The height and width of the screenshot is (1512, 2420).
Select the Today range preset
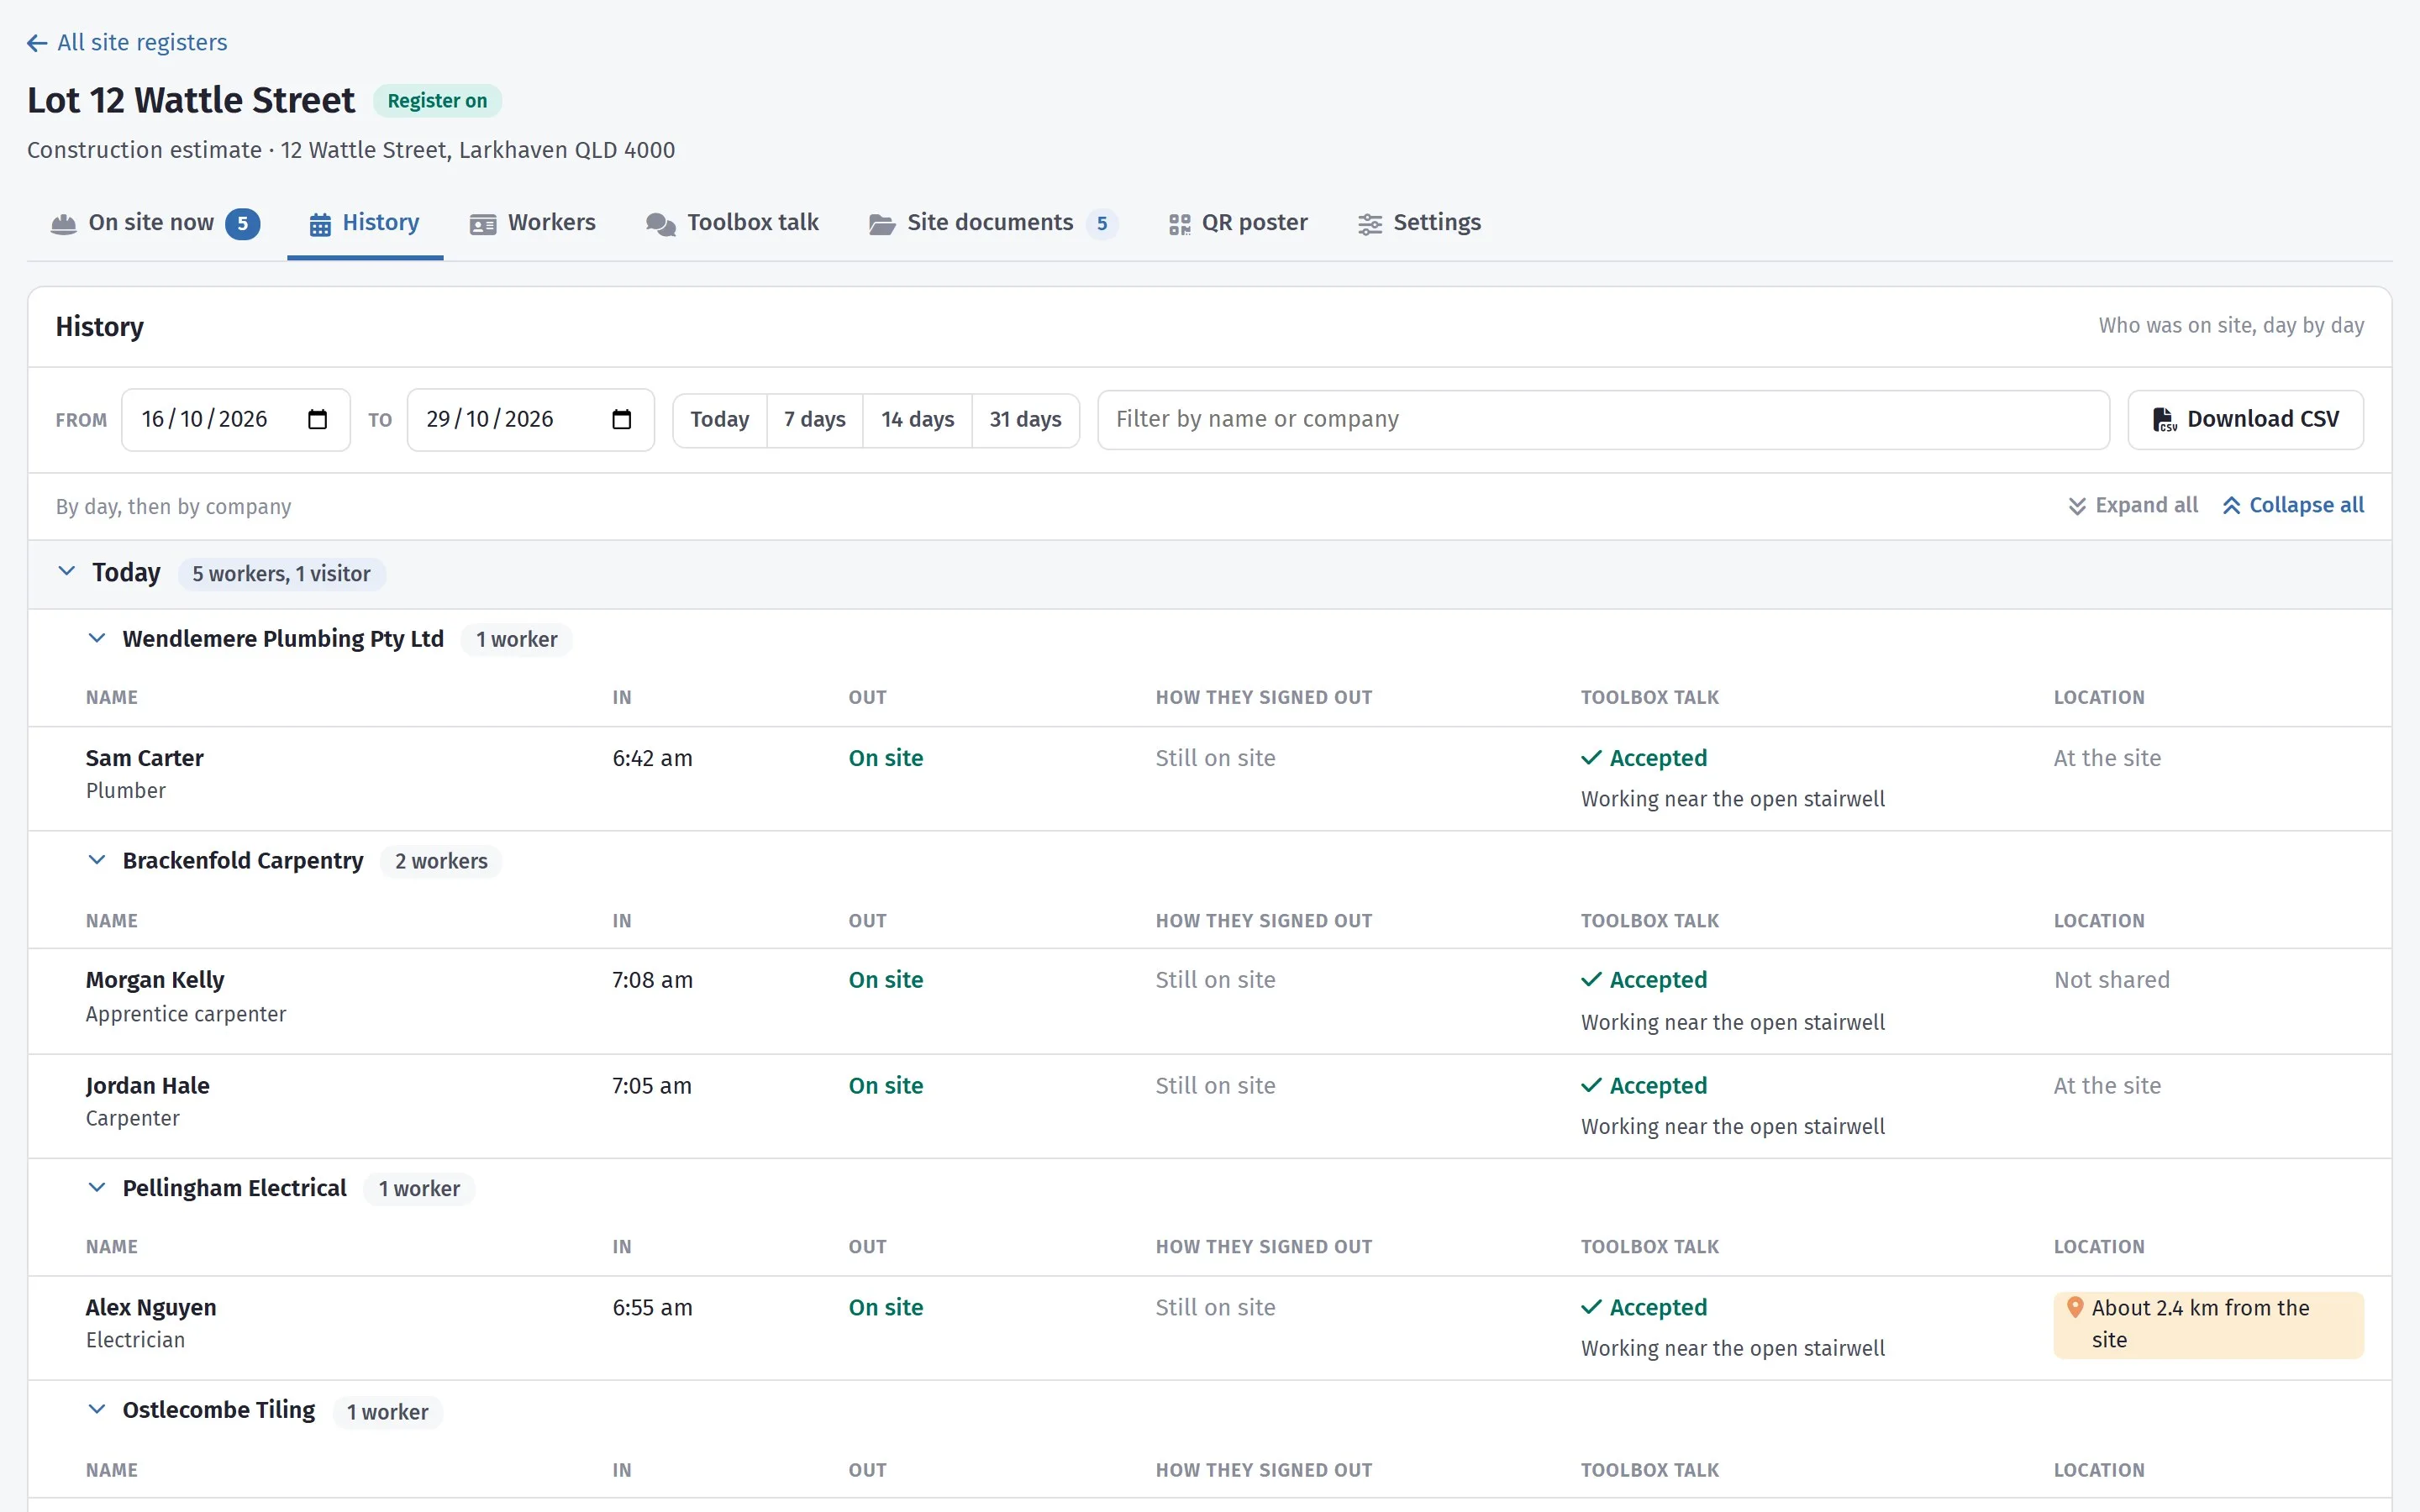719,420
